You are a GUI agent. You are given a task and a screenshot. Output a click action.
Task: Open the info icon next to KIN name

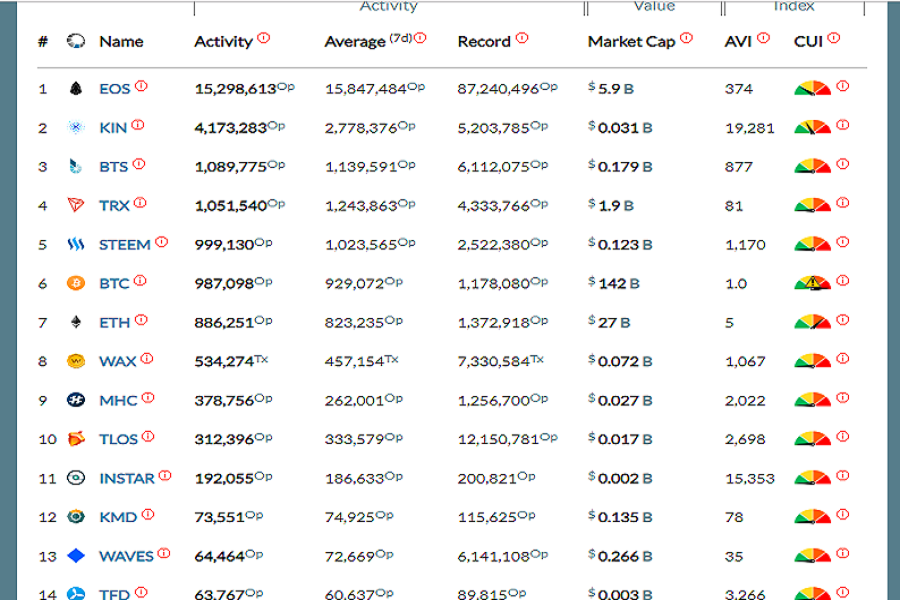[138, 125]
